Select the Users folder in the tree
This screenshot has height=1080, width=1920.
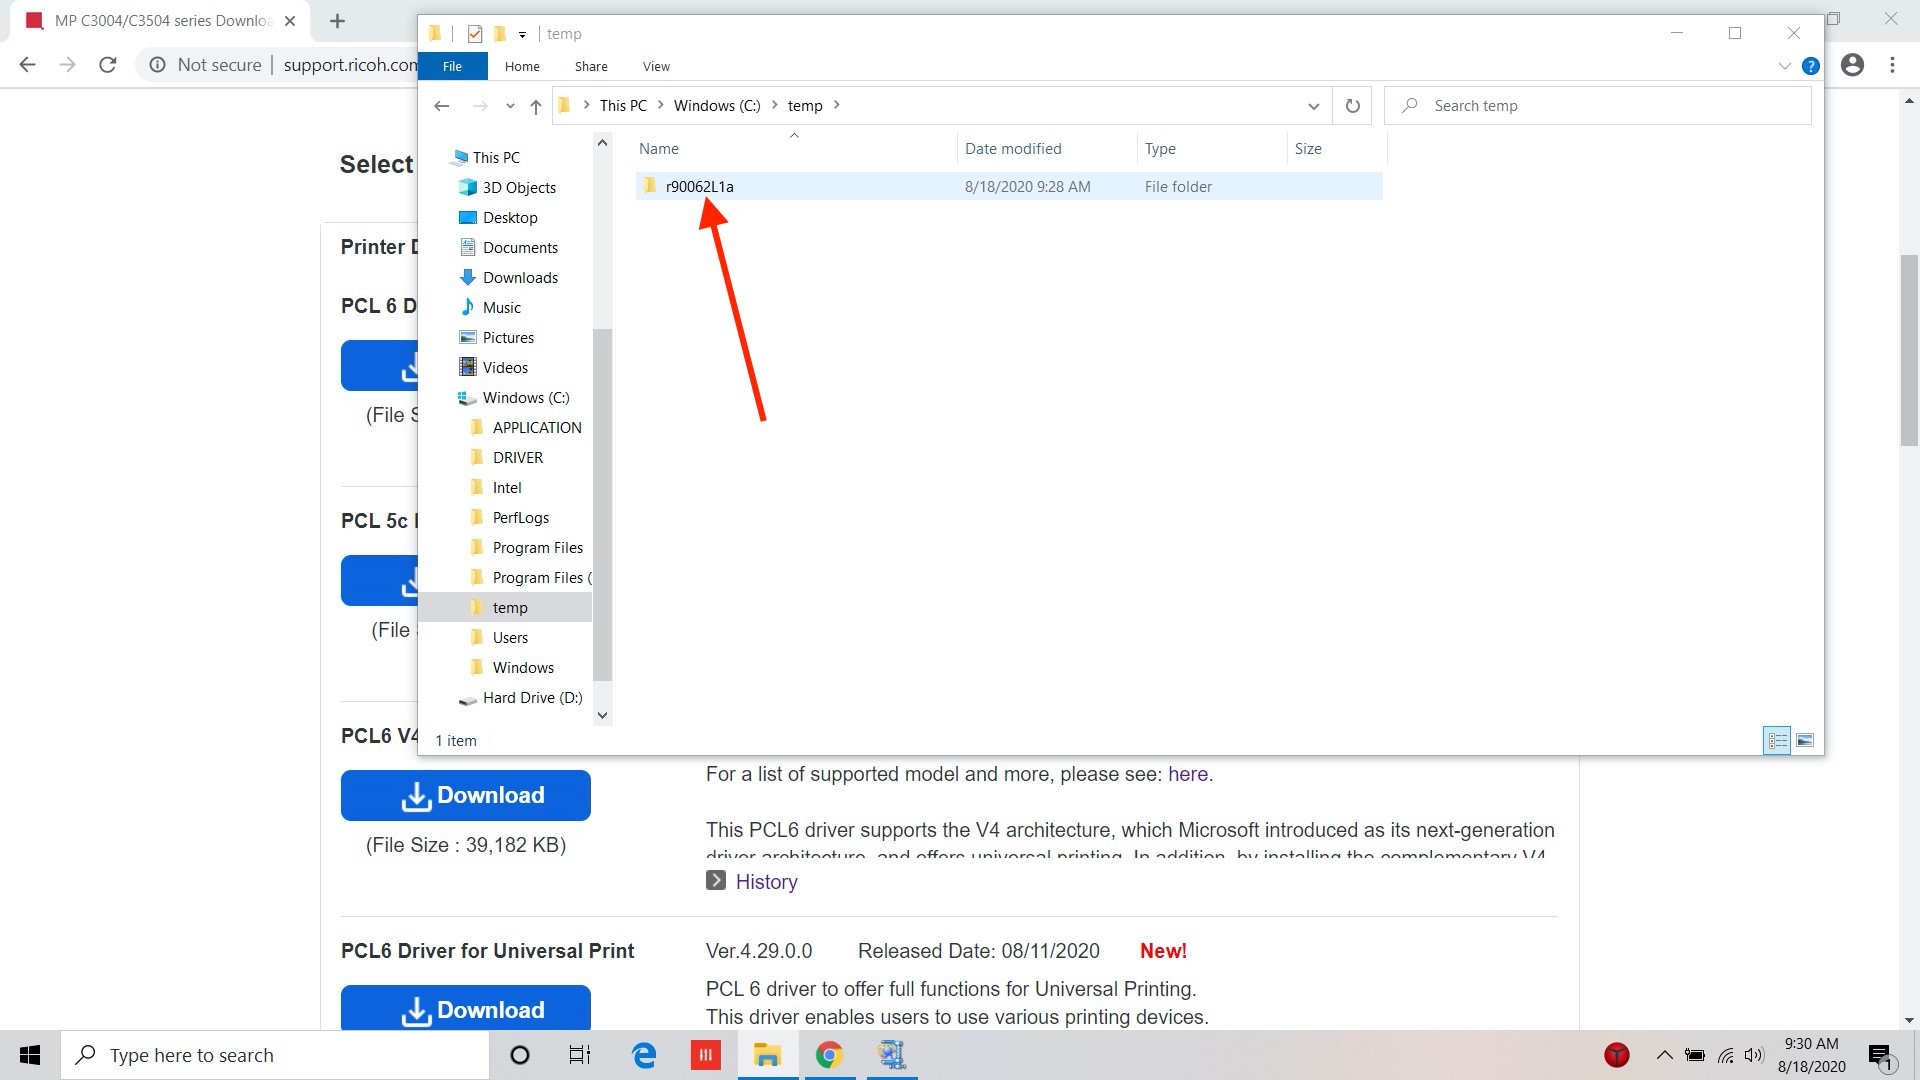[510, 637]
